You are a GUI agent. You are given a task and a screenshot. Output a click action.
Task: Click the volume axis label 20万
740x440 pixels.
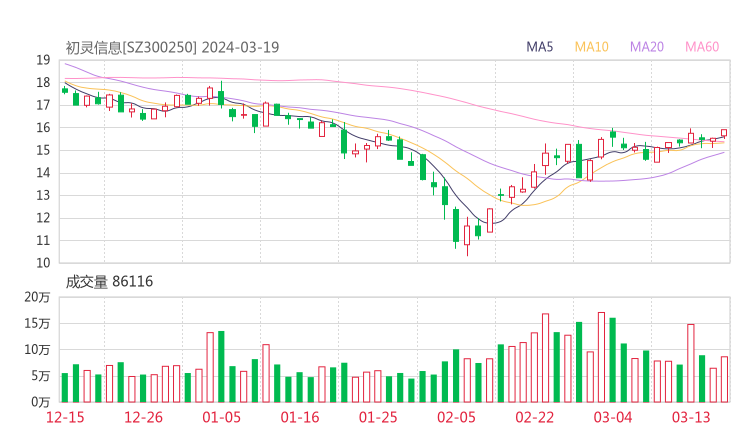(x=37, y=297)
